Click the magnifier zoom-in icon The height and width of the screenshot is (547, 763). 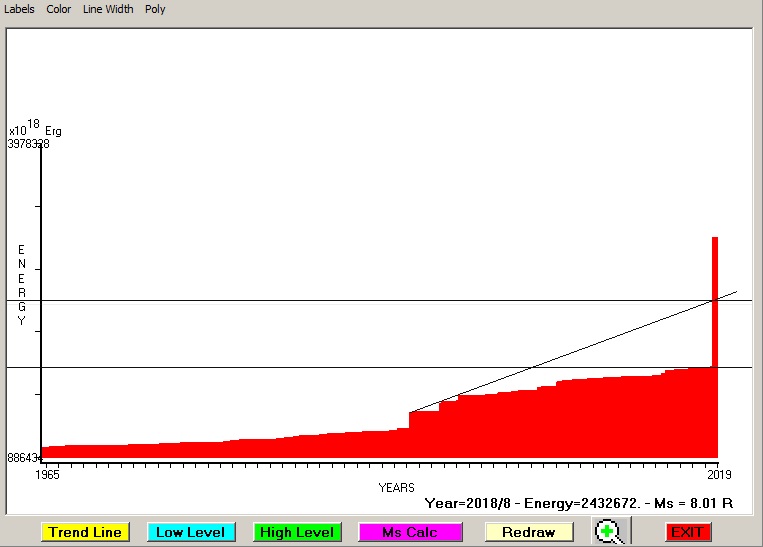pyautogui.click(x=608, y=532)
